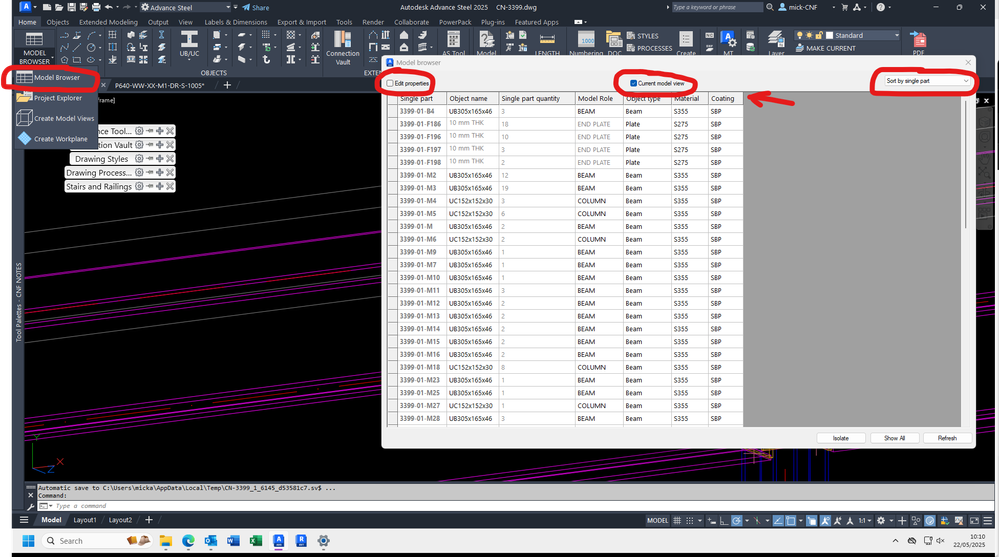The image size is (999, 557).
Task: Open the Labels & Dimensions tab
Action: coord(236,22)
